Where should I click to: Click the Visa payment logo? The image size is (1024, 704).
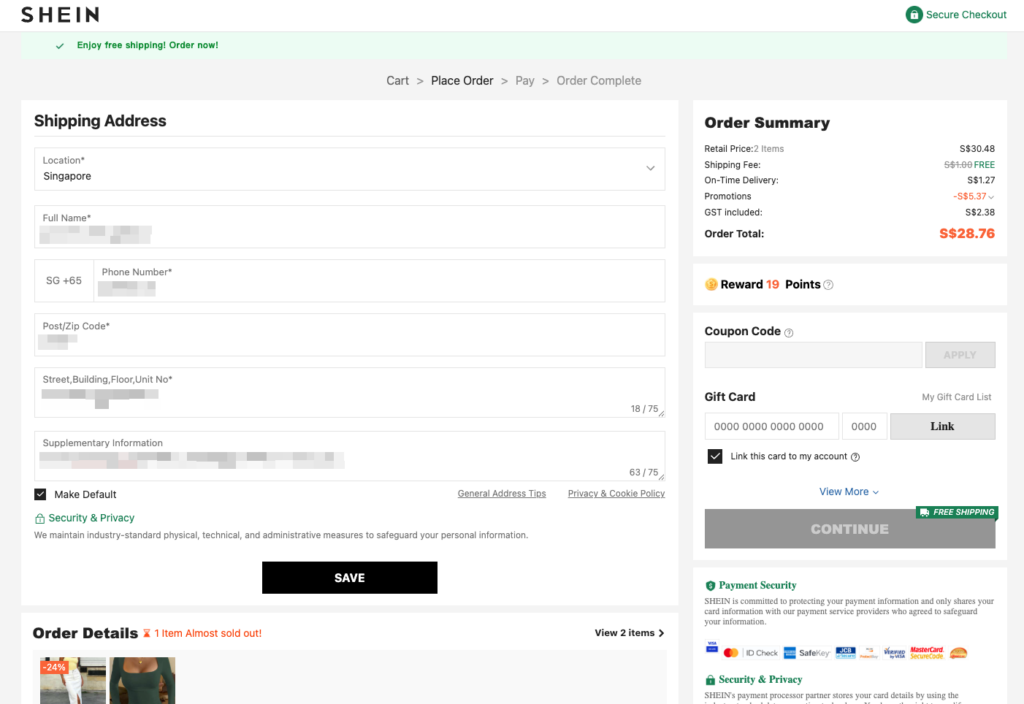point(712,649)
